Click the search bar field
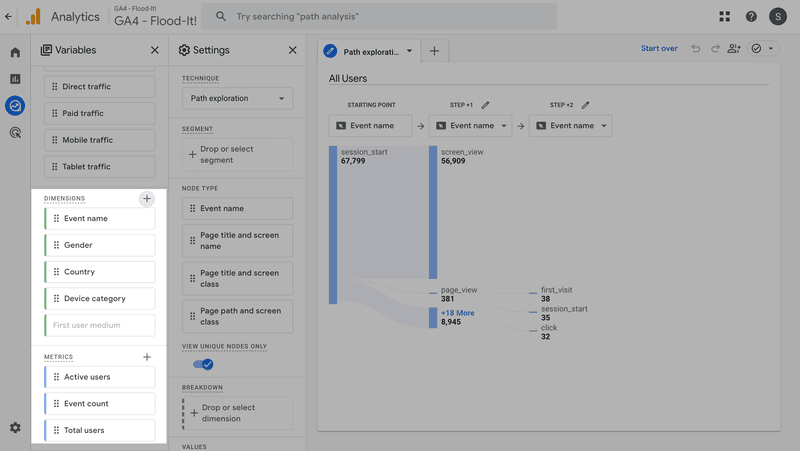The height and width of the screenshot is (451, 800). pos(380,17)
